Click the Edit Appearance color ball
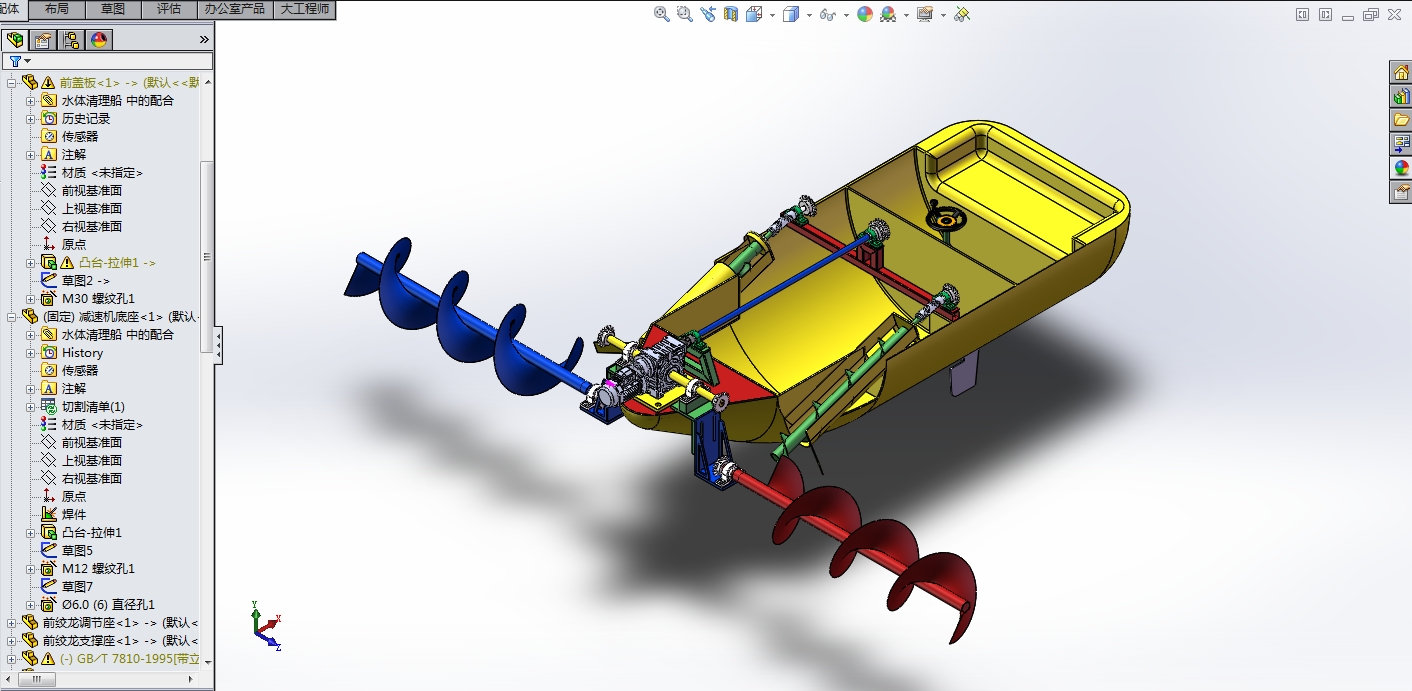 pos(864,14)
